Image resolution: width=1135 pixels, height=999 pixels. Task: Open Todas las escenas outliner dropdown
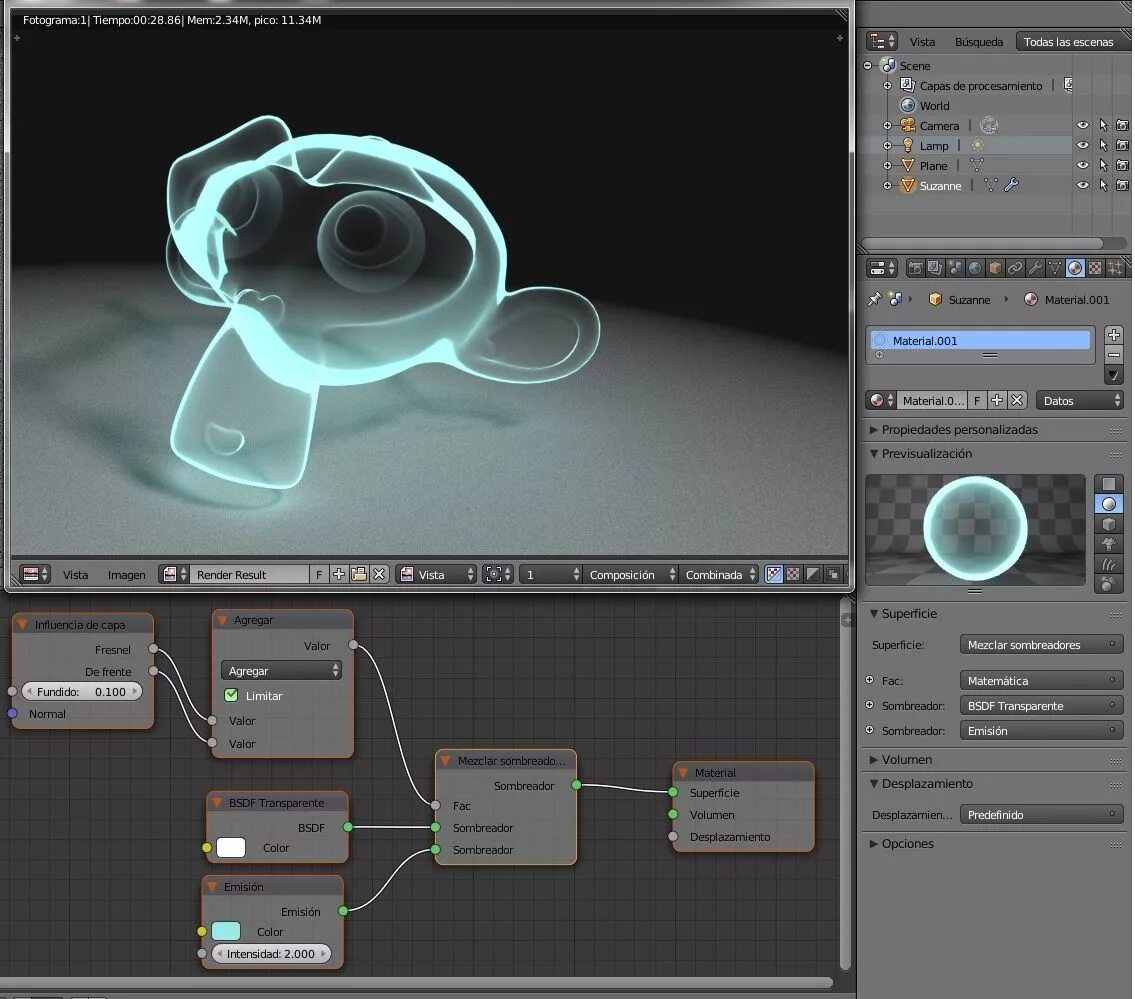click(x=1073, y=41)
